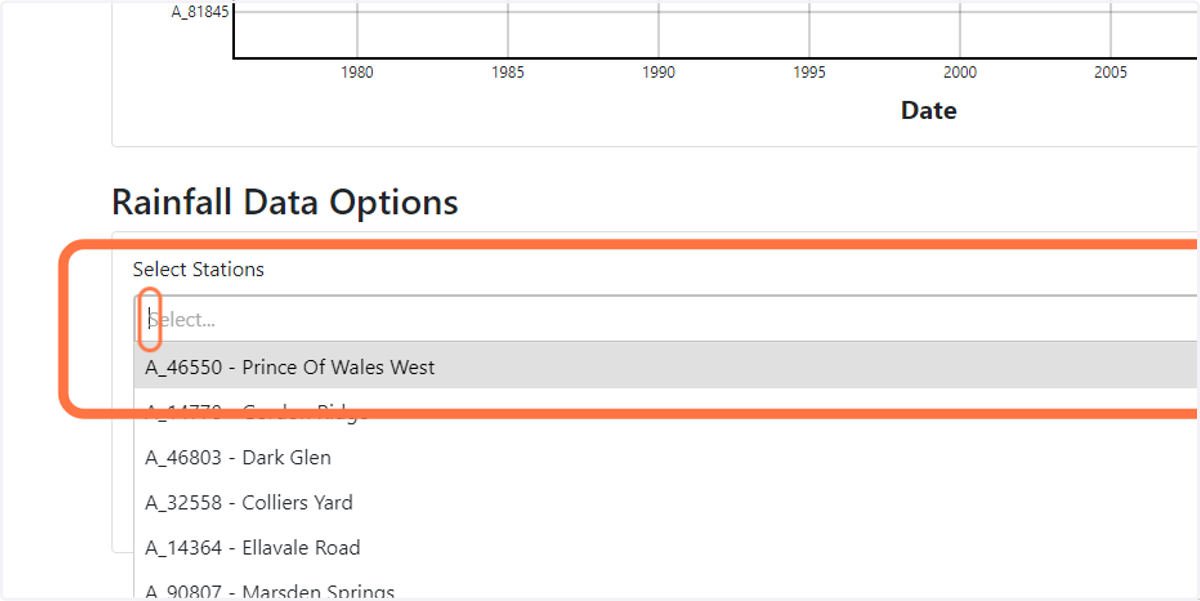Focus the Select Stations search field
1200x601 pixels.
tap(667, 319)
